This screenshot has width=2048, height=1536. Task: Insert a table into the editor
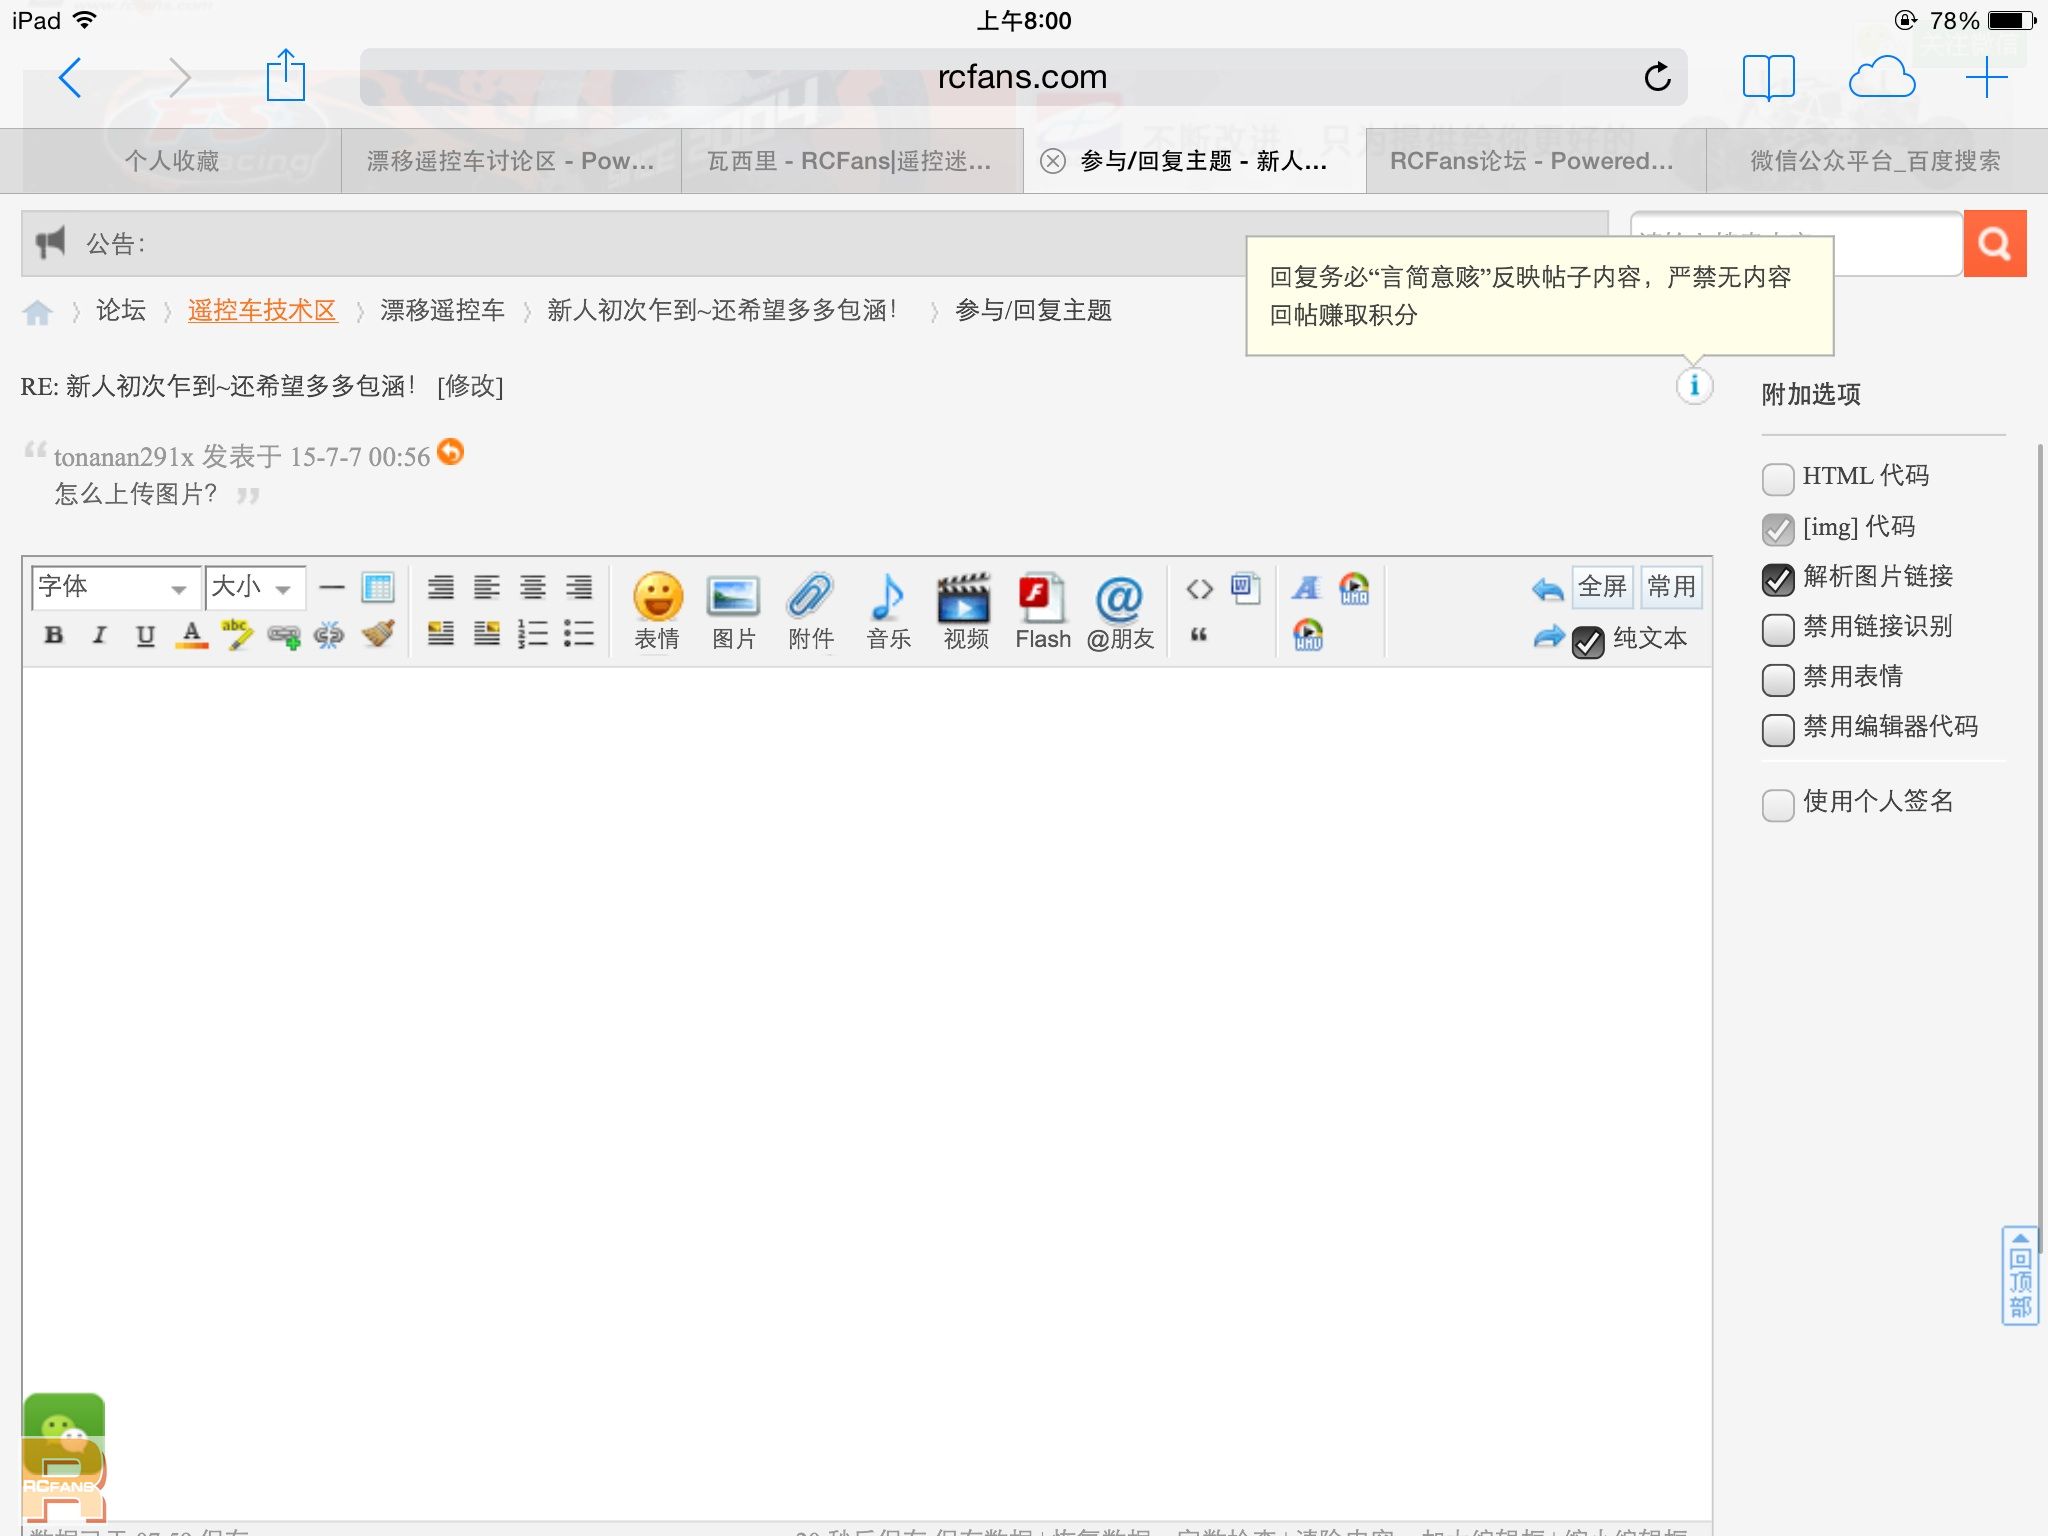[x=378, y=587]
